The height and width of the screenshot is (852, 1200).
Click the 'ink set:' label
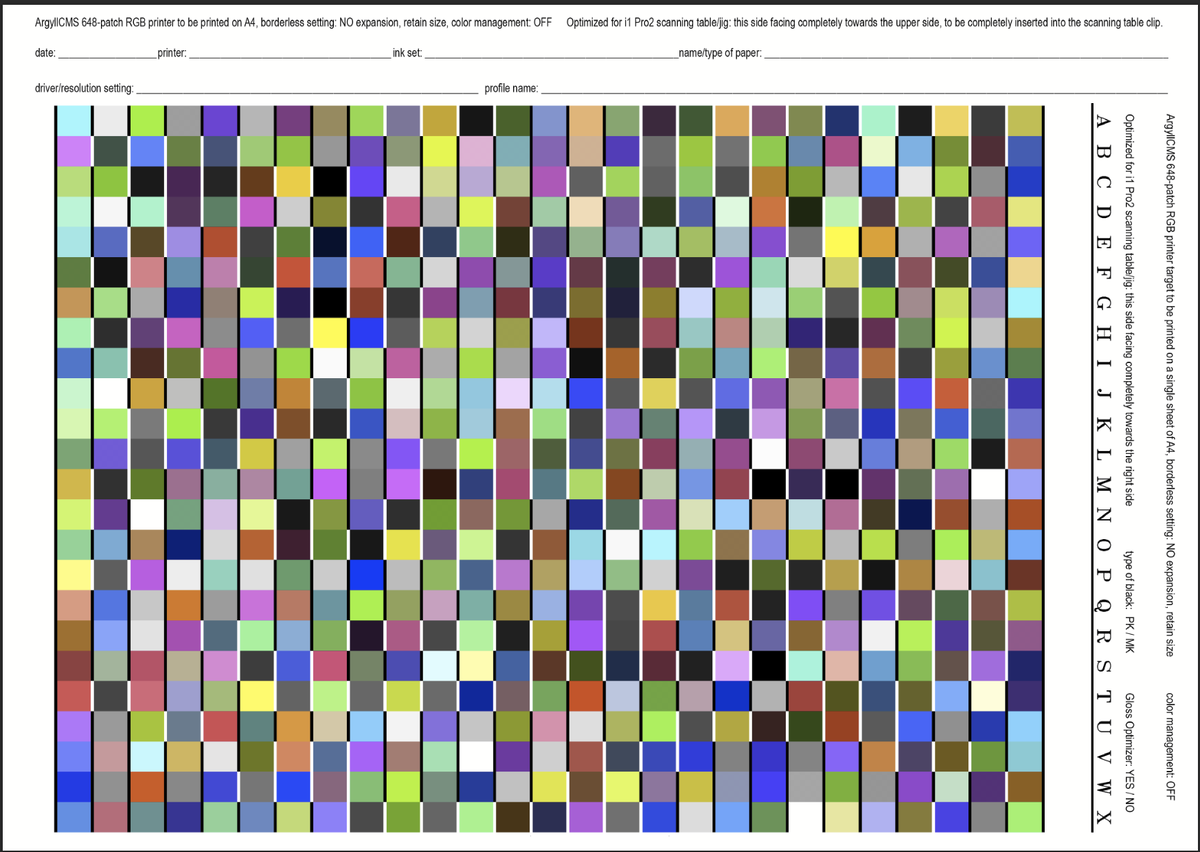pos(409,51)
